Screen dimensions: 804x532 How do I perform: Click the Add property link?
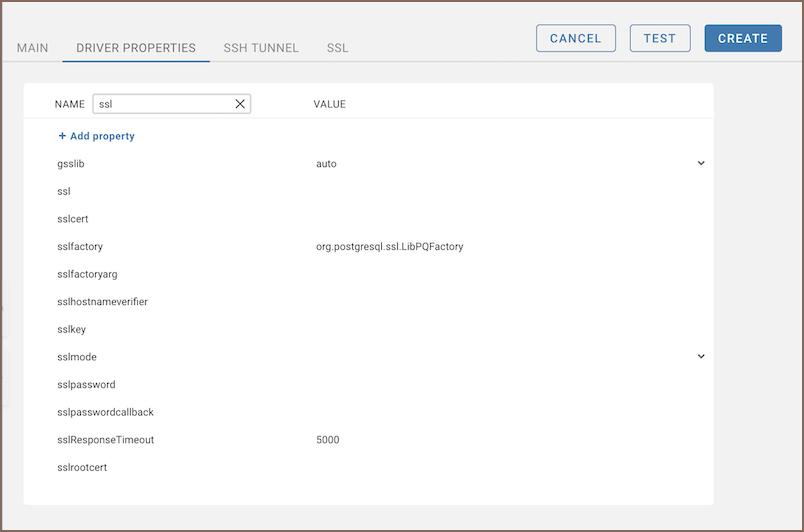tap(102, 136)
